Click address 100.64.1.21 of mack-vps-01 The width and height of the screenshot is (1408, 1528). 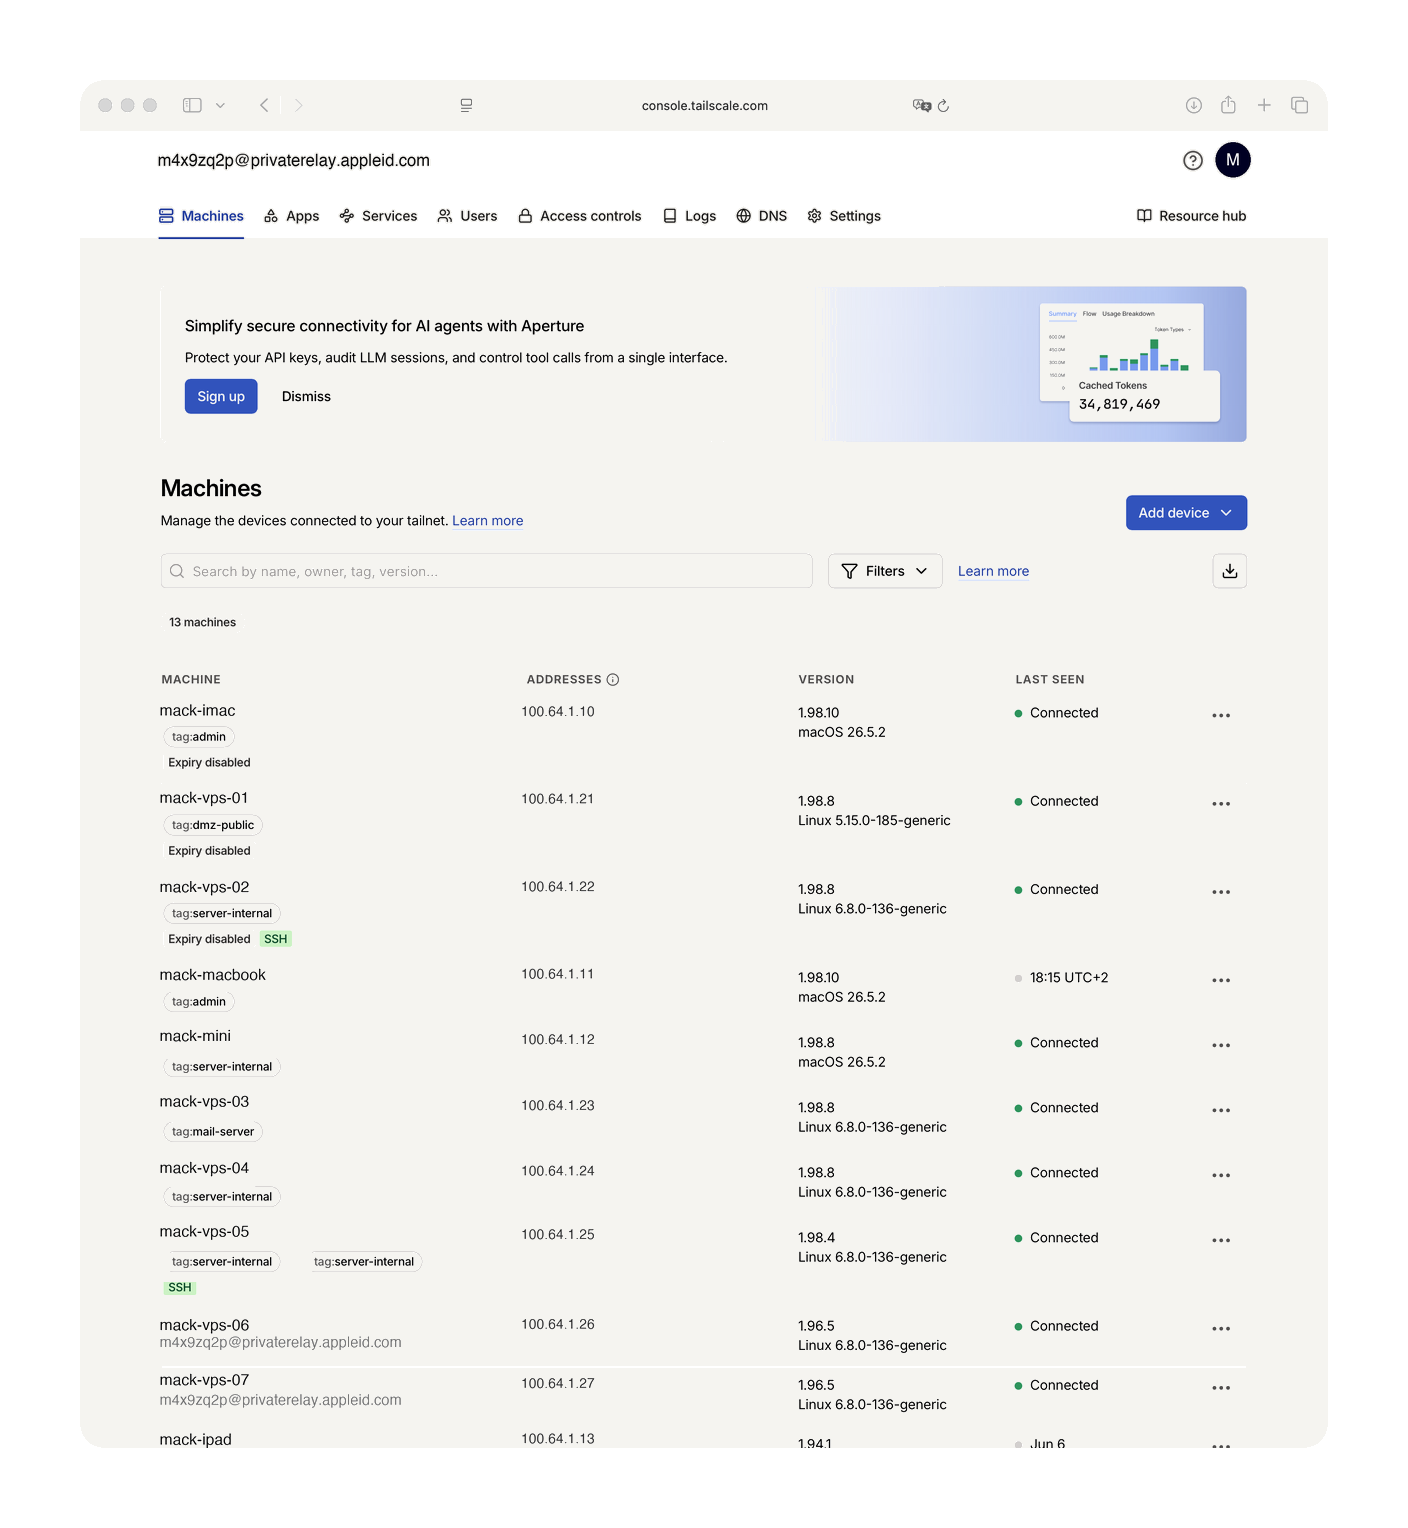click(x=557, y=799)
